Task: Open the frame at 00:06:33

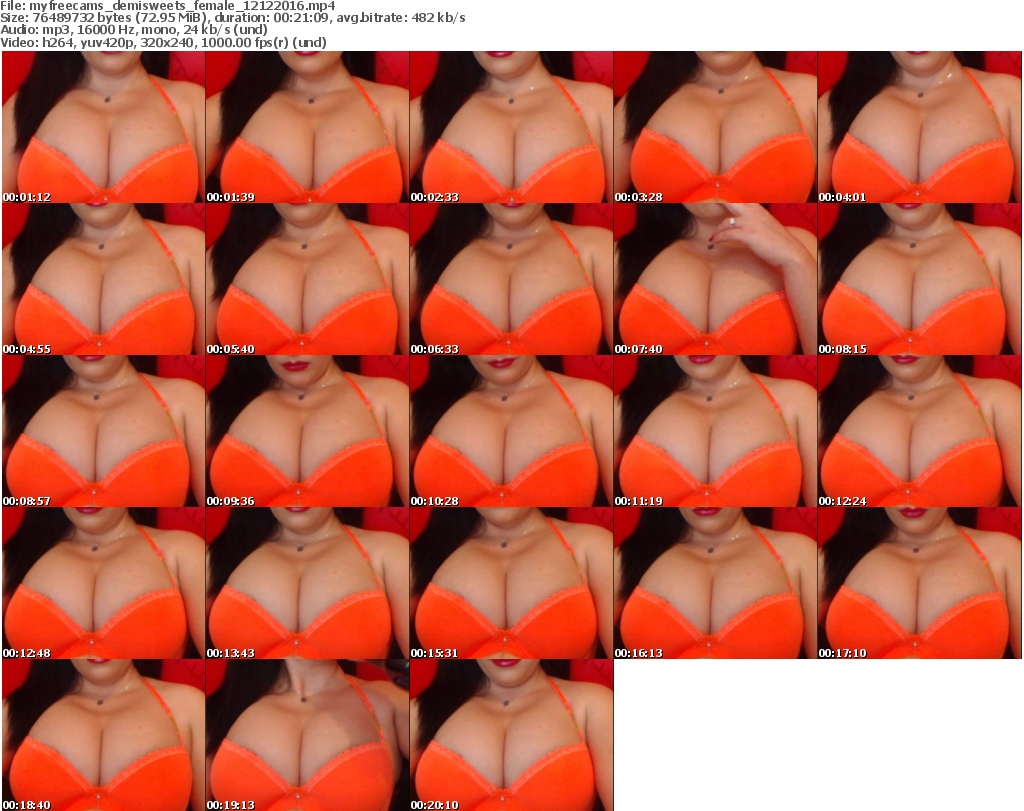Action: (x=511, y=279)
